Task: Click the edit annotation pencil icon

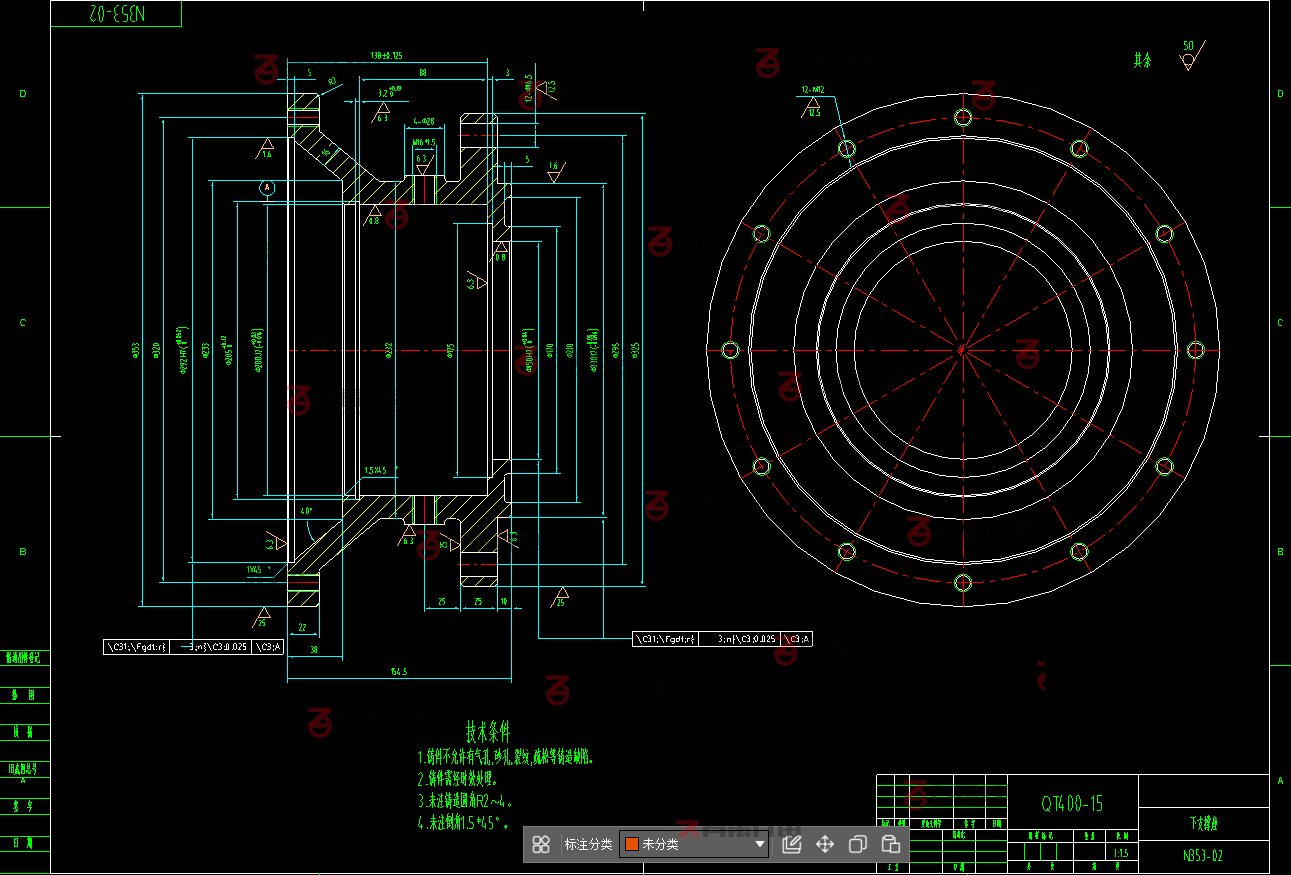Action: (x=791, y=844)
